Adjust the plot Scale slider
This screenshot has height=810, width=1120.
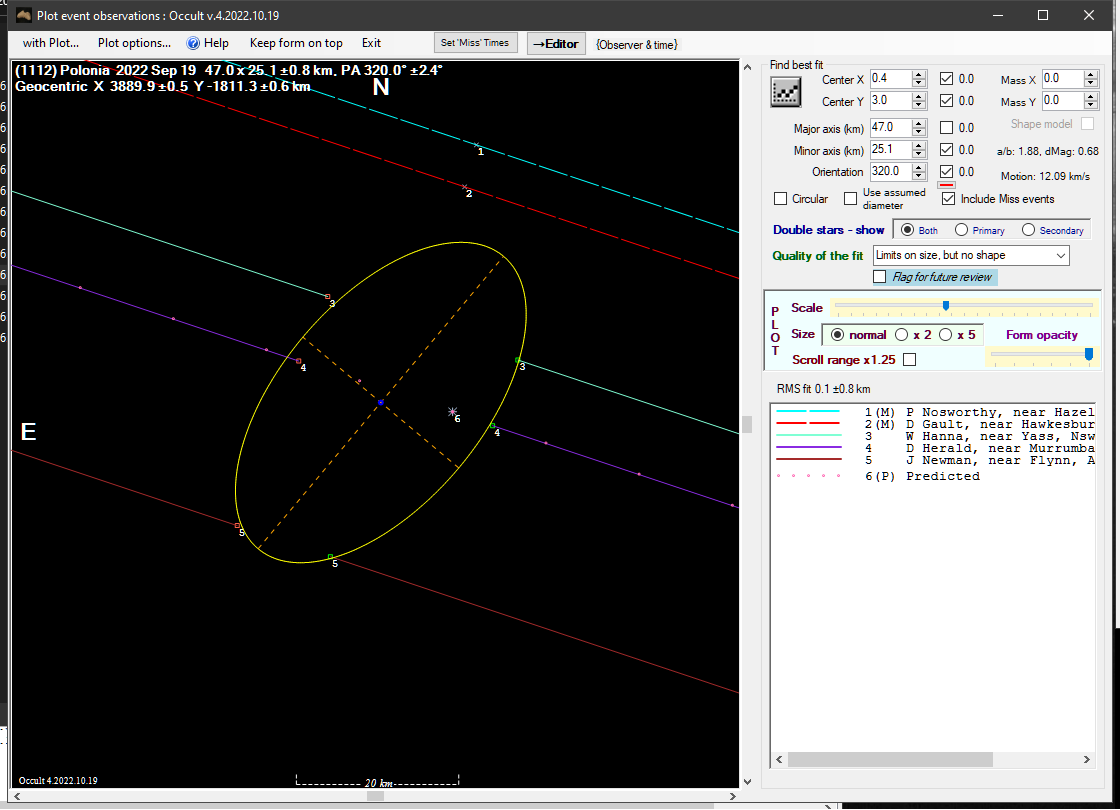[x=946, y=306]
